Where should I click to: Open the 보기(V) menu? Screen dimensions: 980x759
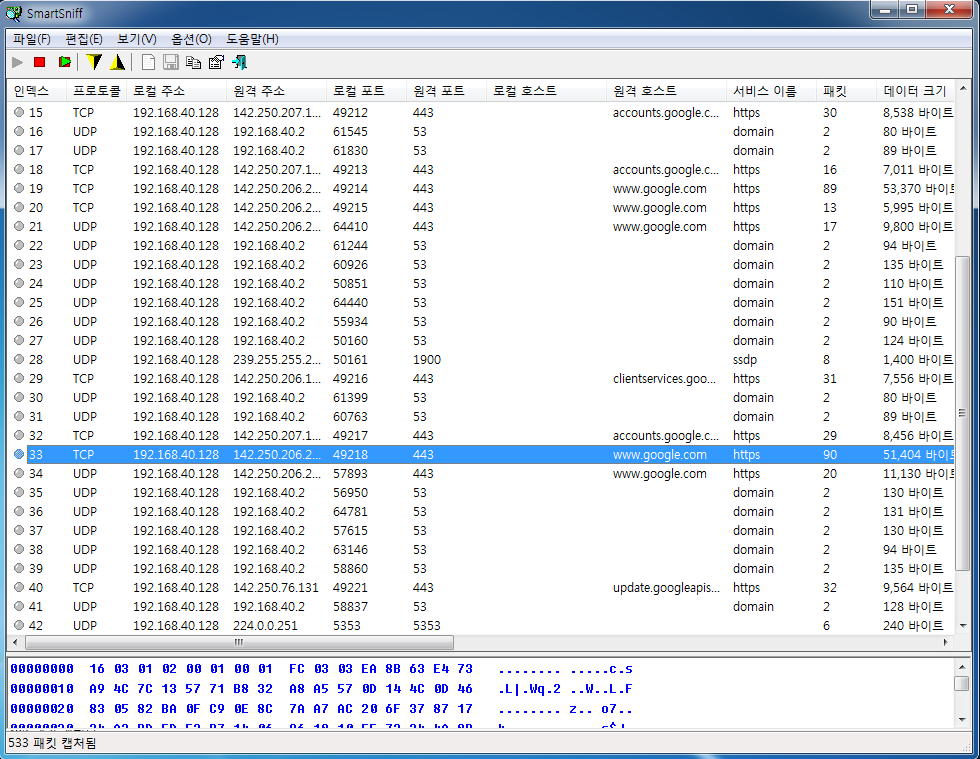137,39
